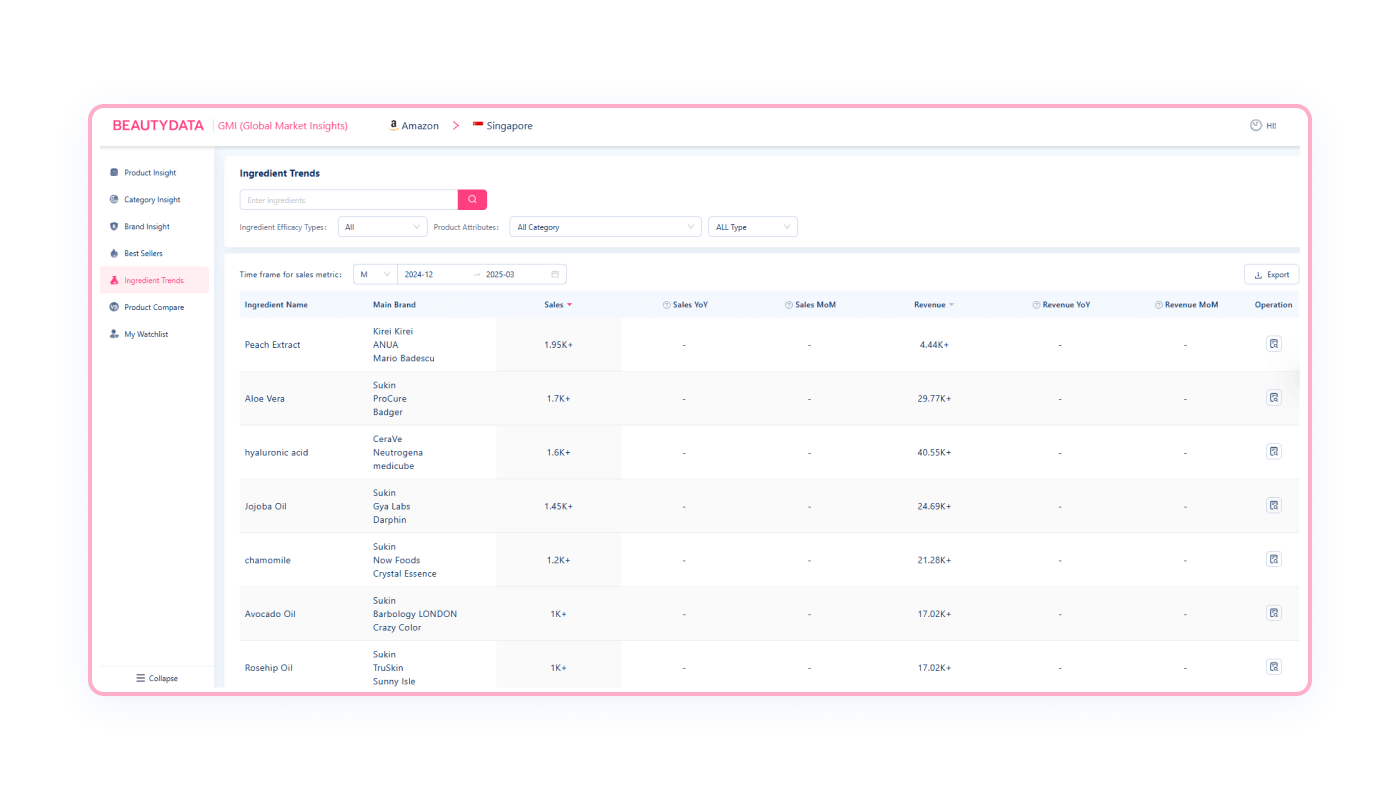Open details icon for hyaluronic acid row
The image size is (1400, 800).
click(x=1273, y=452)
